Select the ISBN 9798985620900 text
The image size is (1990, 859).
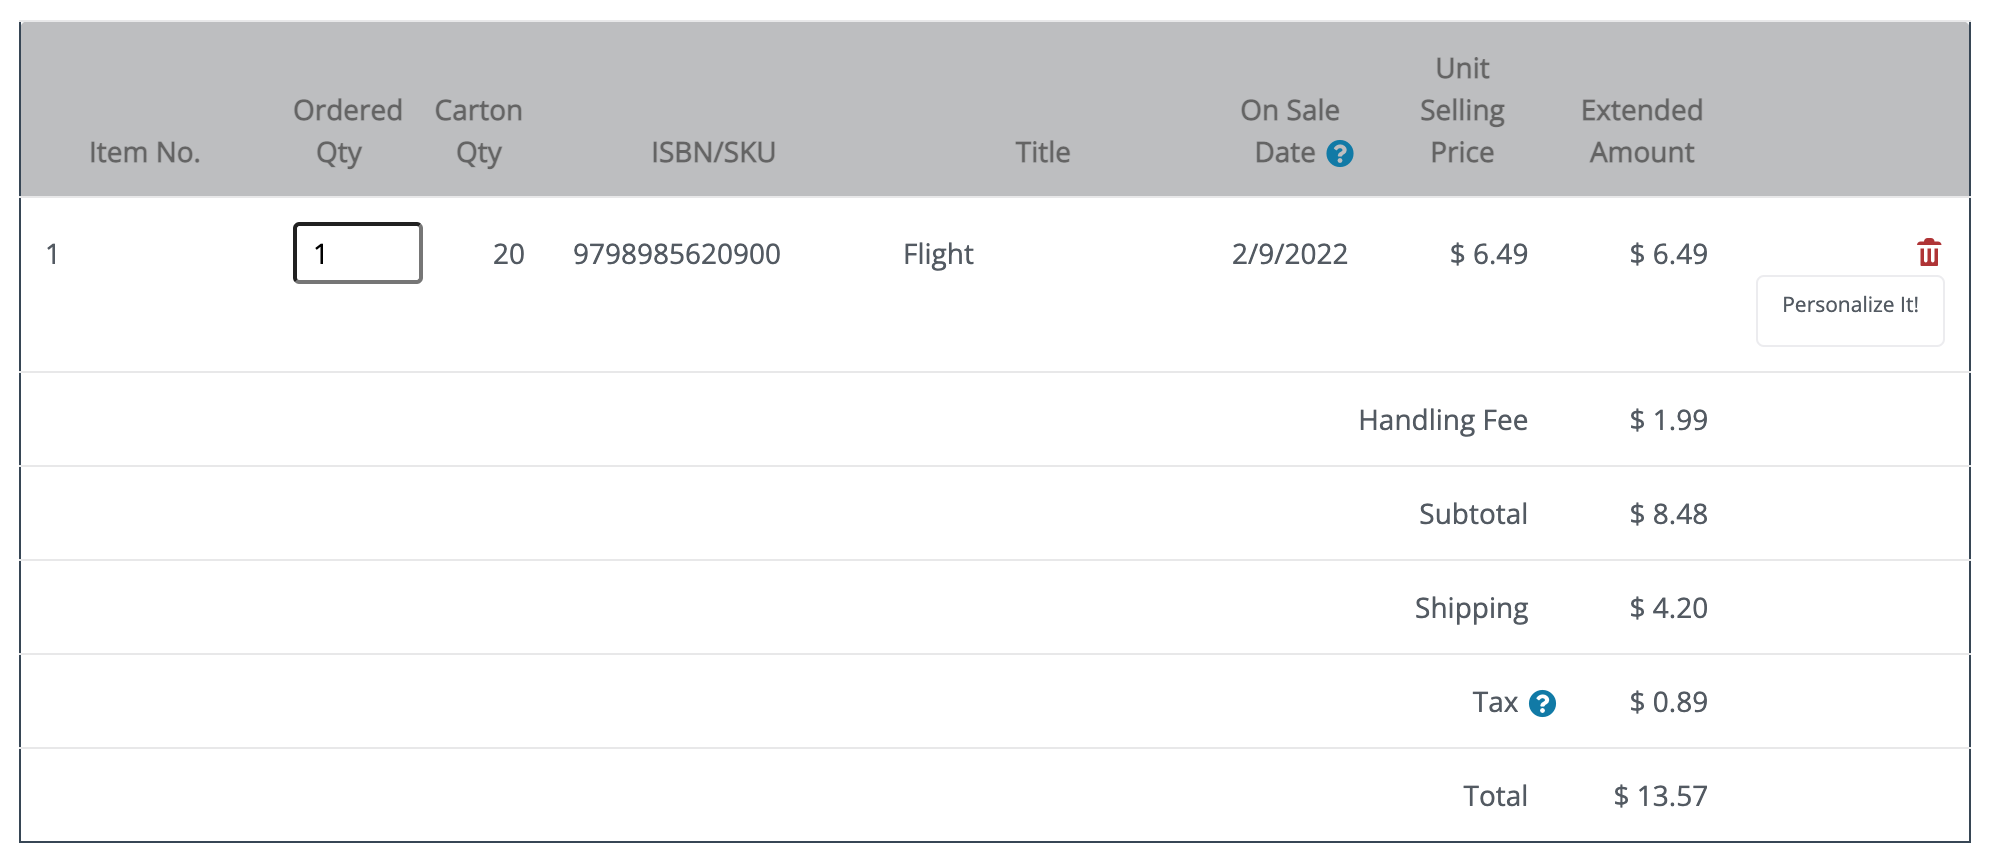(x=676, y=254)
